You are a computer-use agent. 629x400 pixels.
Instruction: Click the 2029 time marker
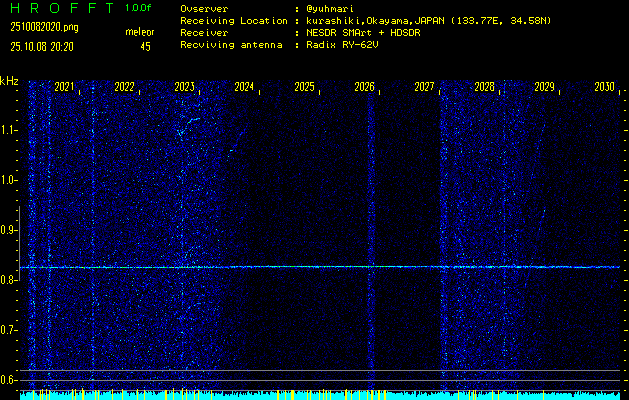[545, 87]
